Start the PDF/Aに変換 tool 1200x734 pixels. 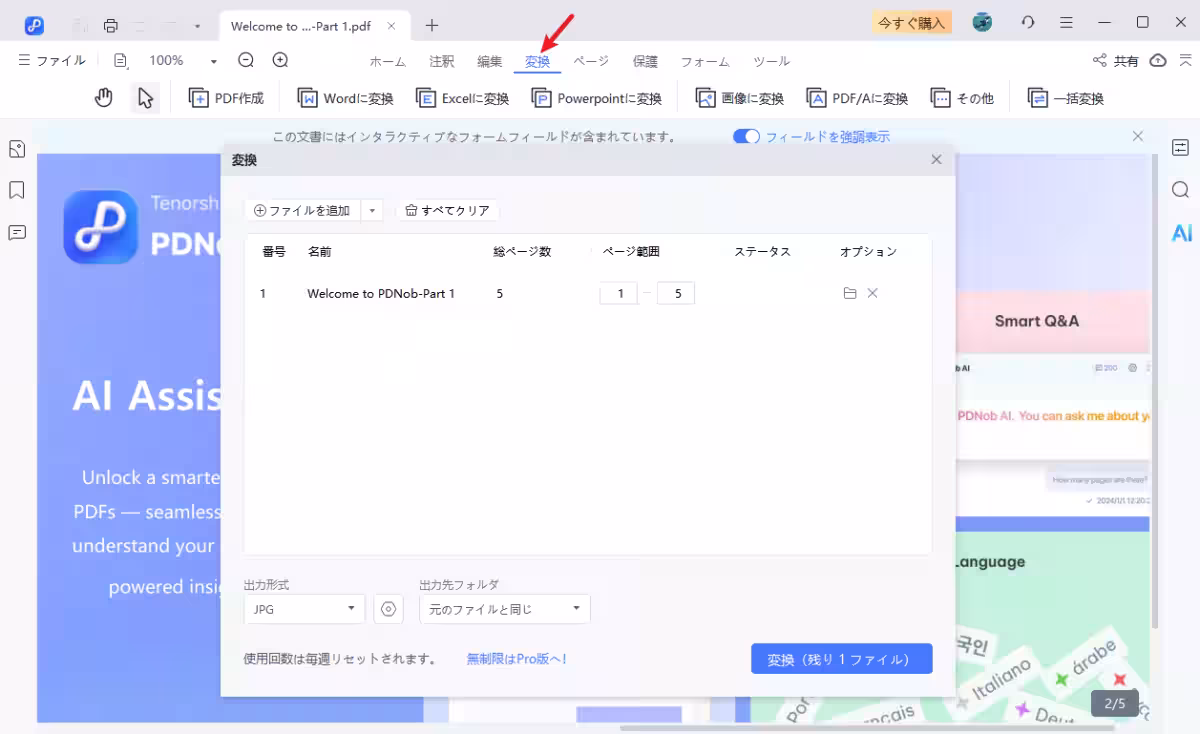pyautogui.click(x=857, y=97)
